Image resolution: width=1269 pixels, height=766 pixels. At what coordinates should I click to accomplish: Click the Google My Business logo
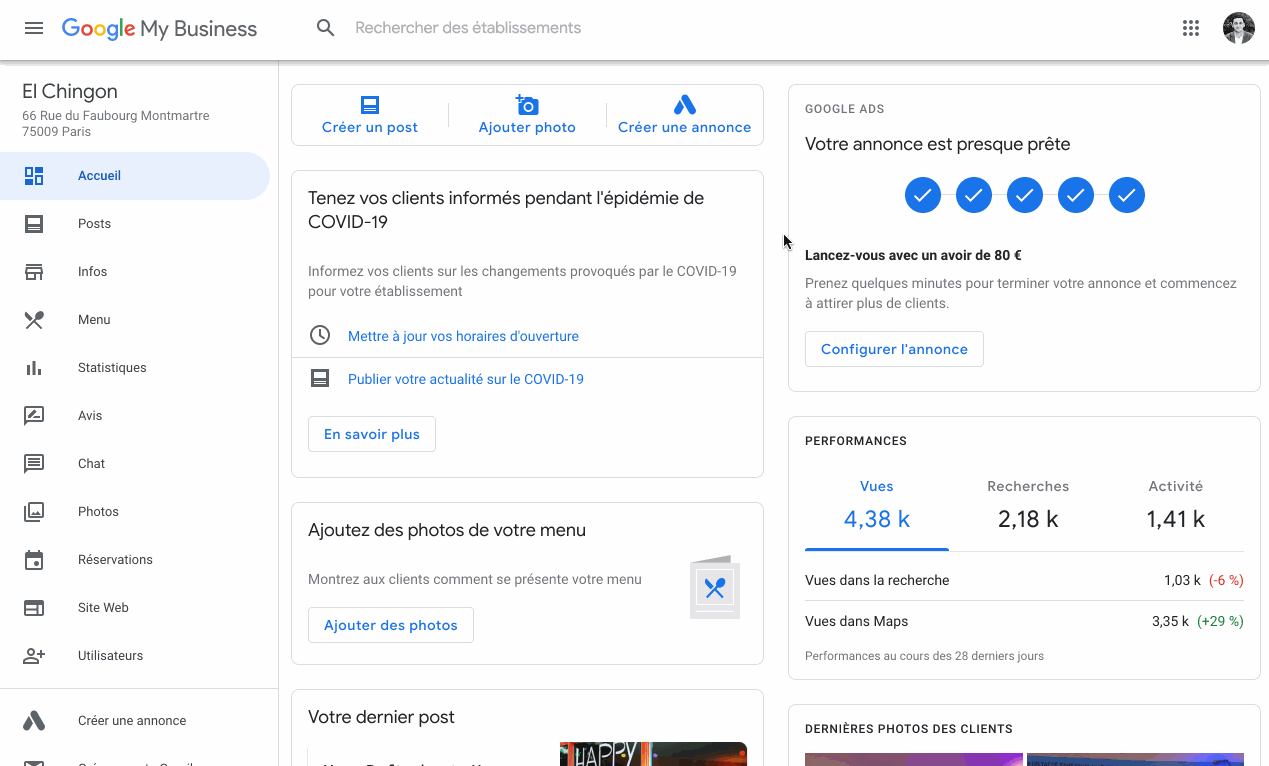click(159, 29)
